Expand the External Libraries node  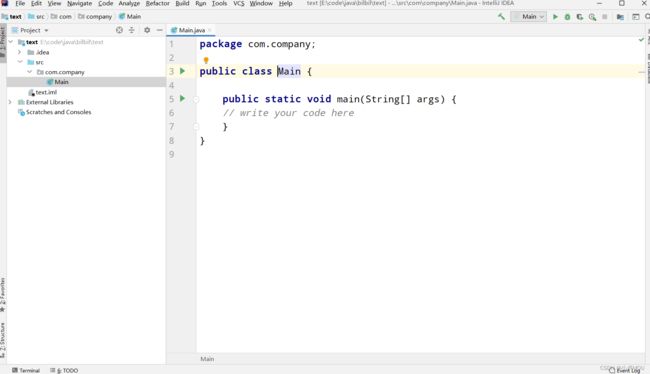tap(10, 102)
